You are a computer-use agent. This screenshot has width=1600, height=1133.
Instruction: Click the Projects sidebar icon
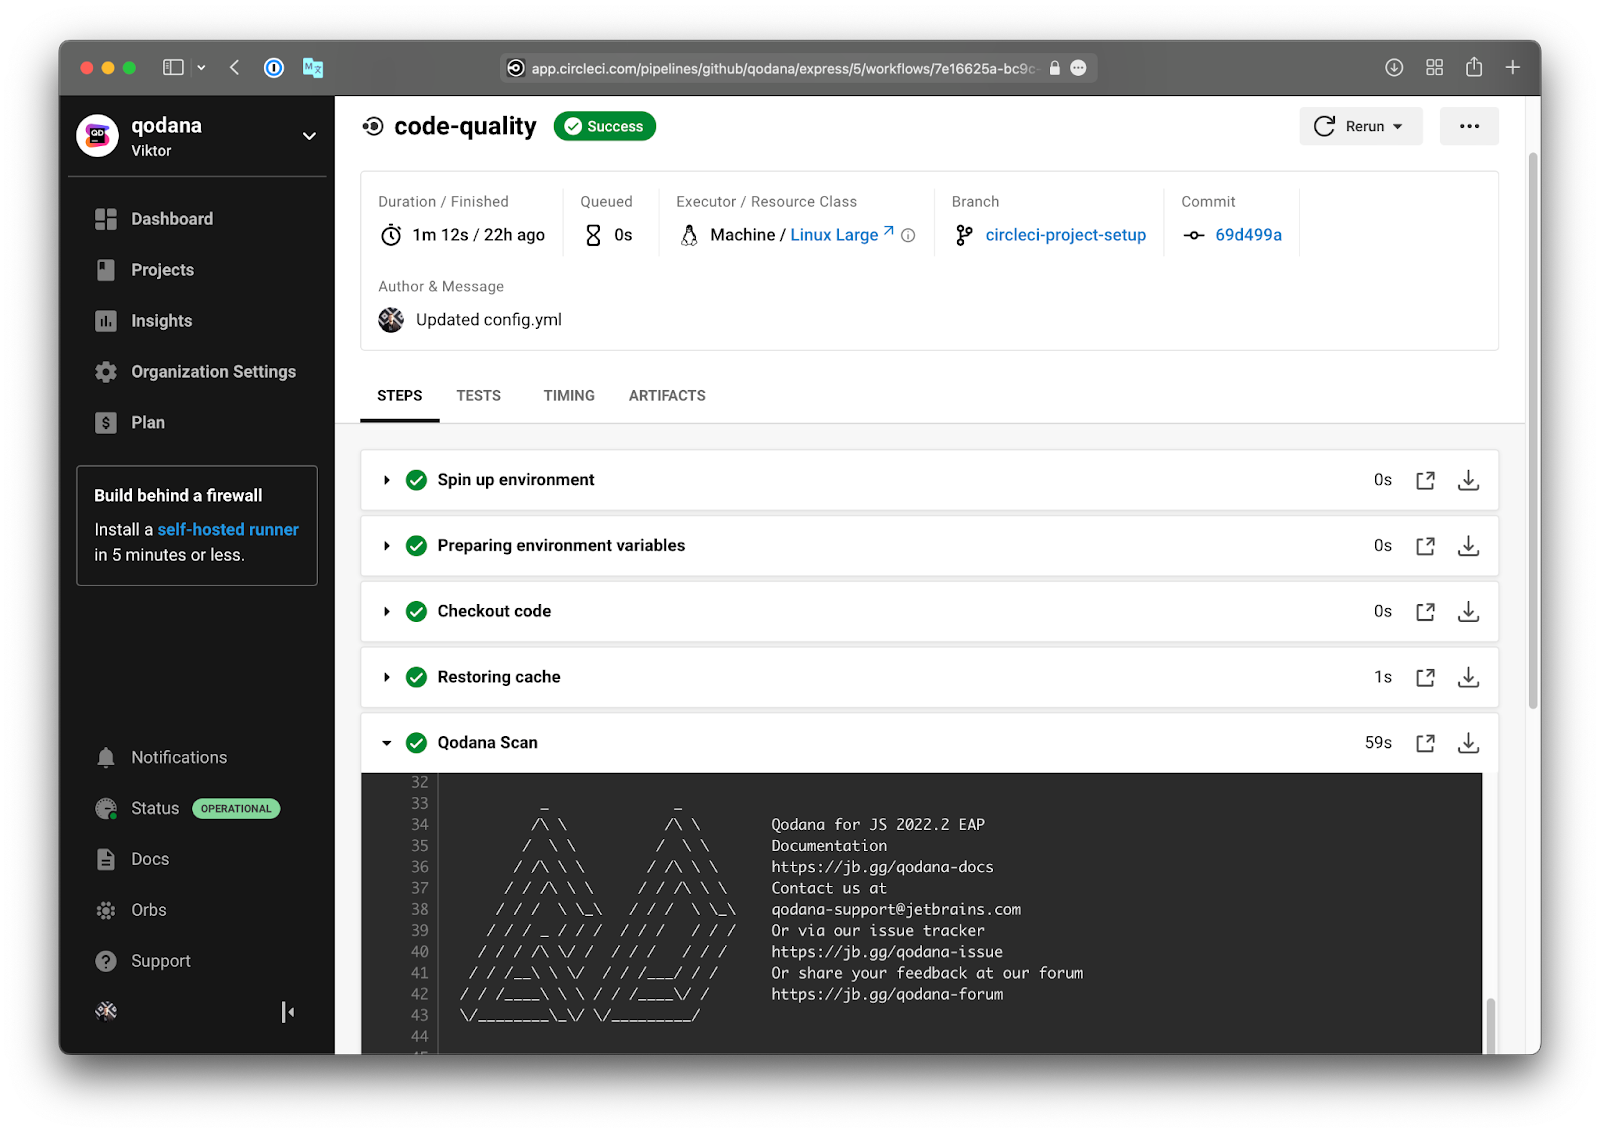coord(106,270)
